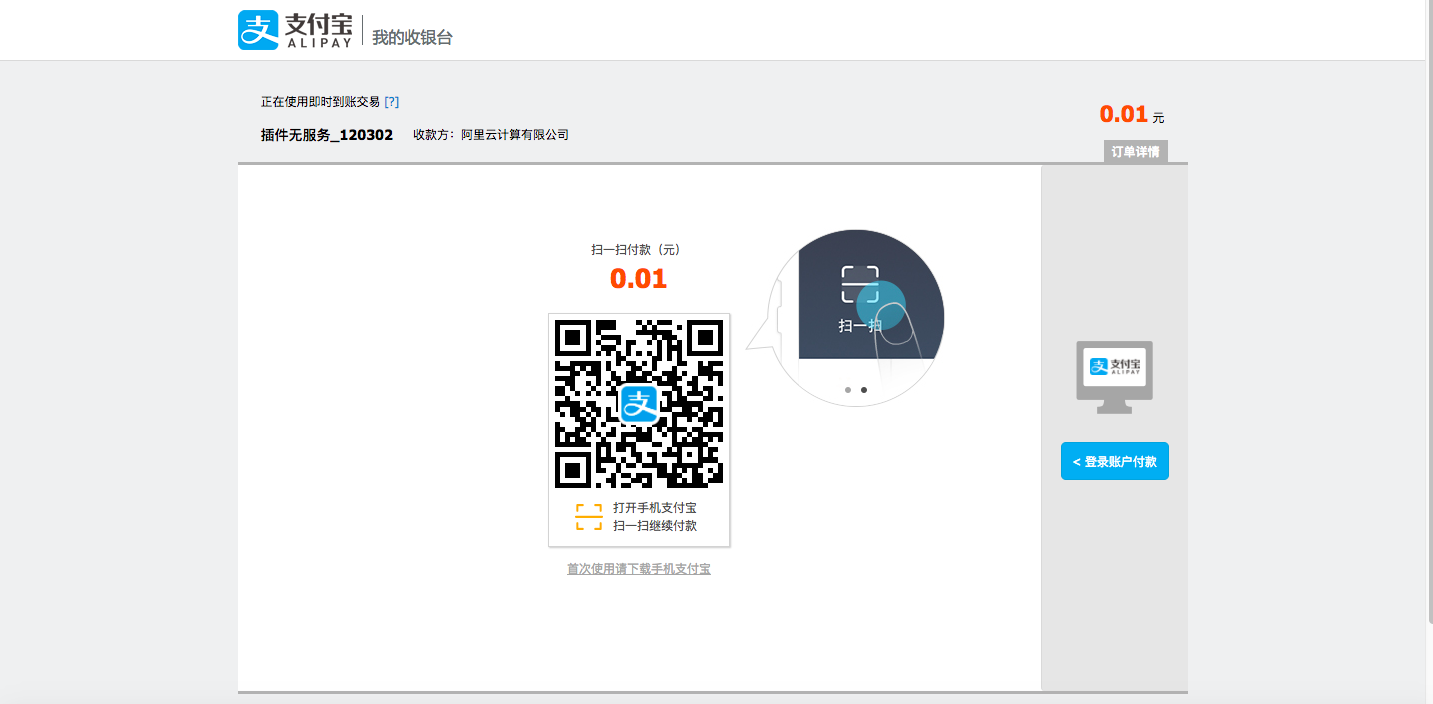Click the Alipay computer monitor icon
Viewport: 1433px width, 704px height.
1114,377
